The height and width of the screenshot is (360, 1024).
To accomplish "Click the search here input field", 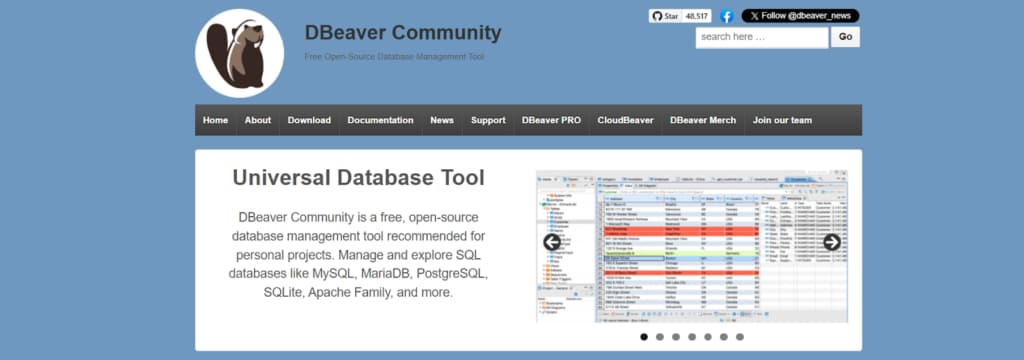I will point(761,37).
